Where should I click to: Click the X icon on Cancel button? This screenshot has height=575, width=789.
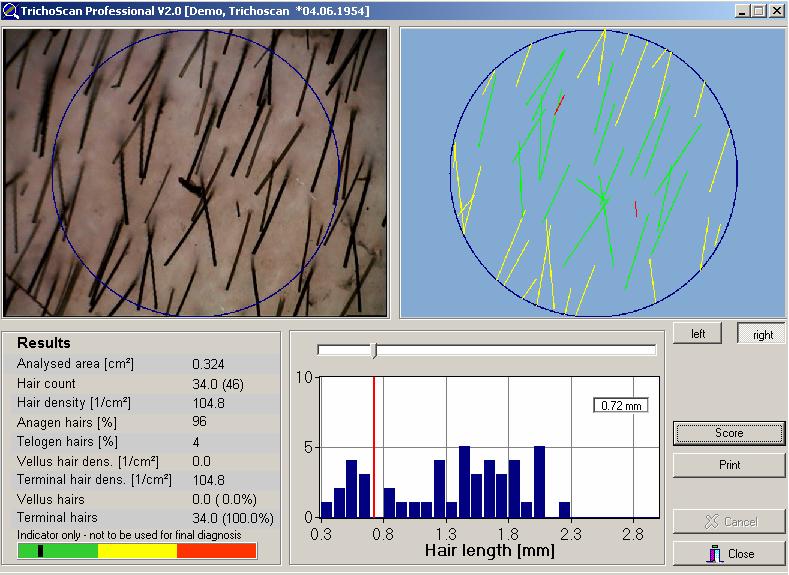click(x=712, y=522)
